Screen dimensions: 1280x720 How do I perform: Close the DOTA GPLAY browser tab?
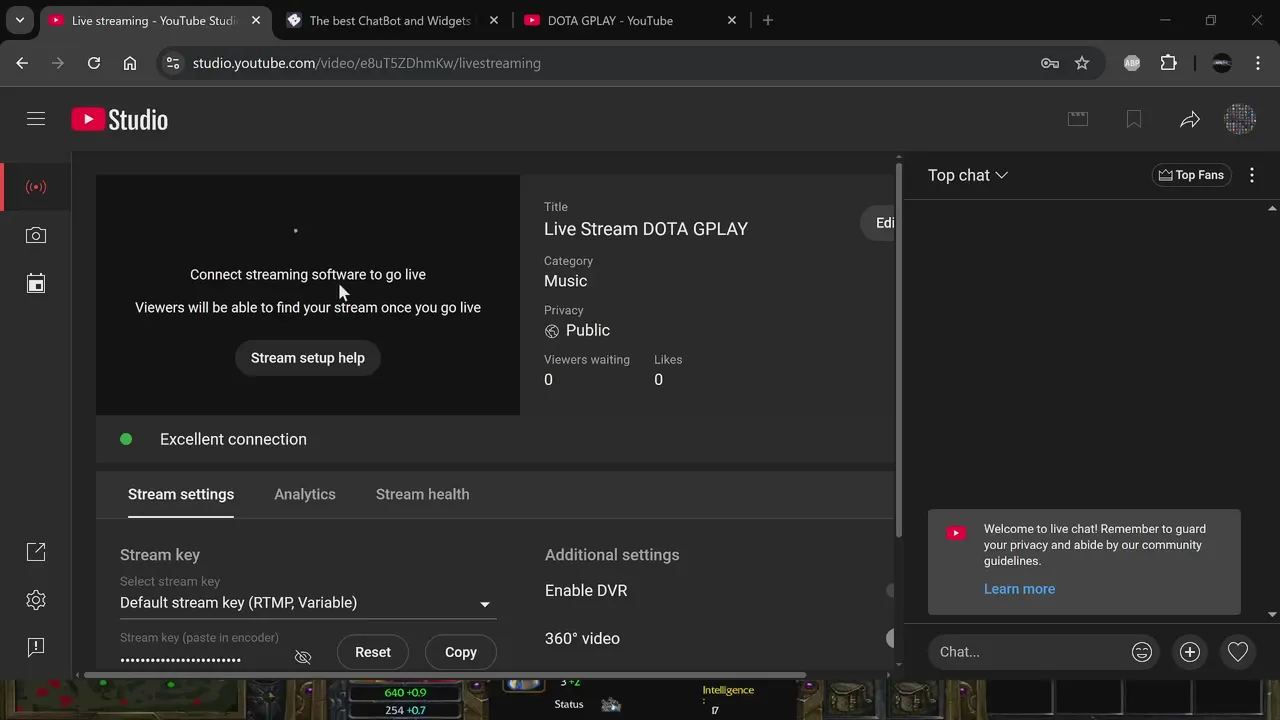click(732, 20)
